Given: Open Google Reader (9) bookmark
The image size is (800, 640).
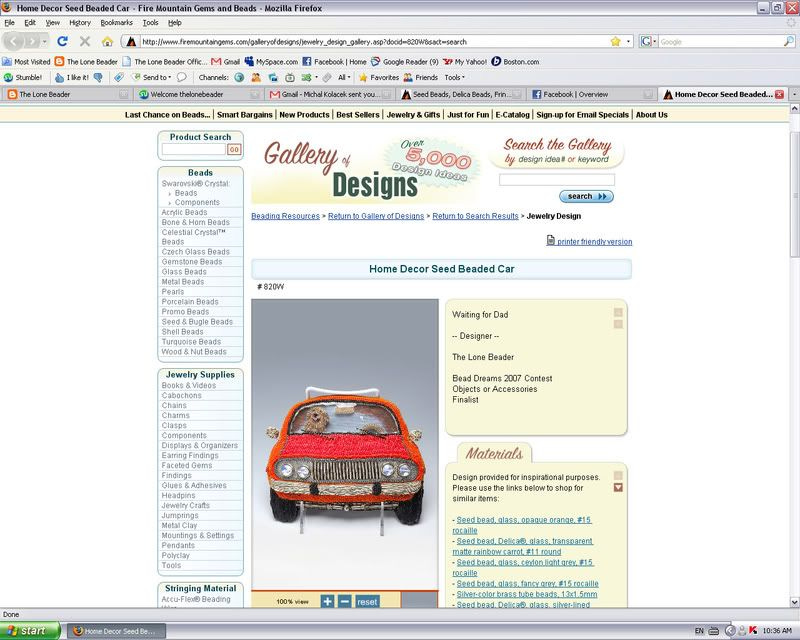Looking at the screenshot, I should pos(405,62).
